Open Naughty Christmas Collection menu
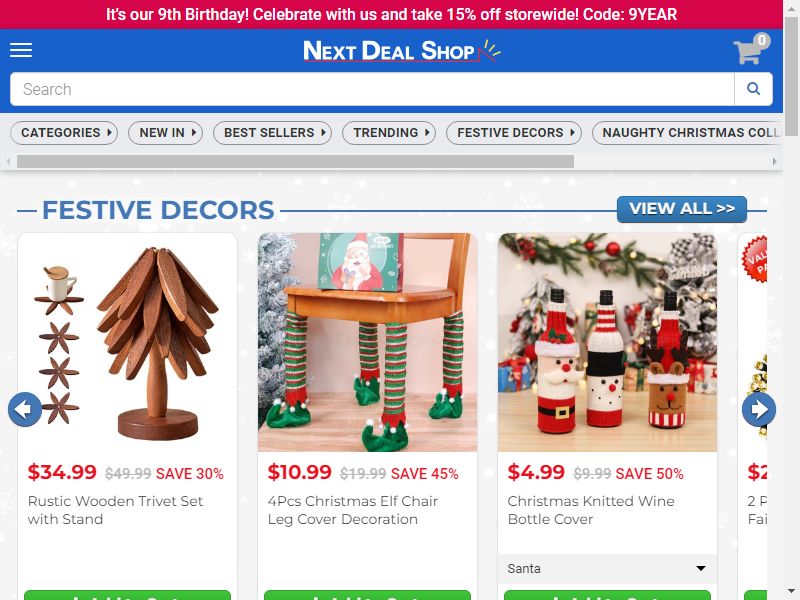 [687, 133]
